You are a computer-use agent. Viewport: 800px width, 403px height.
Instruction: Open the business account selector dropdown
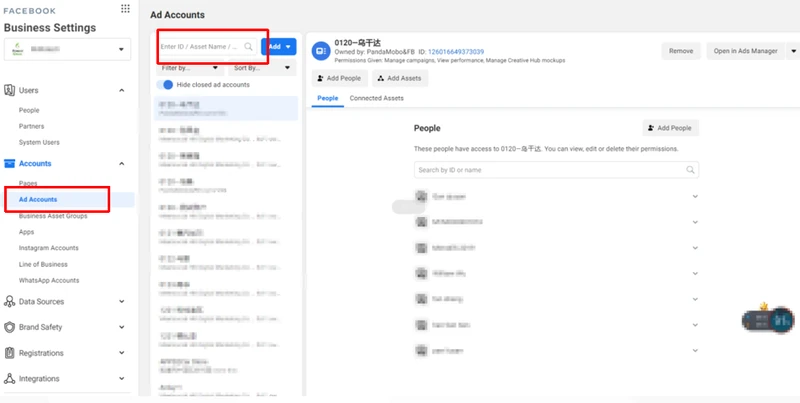click(67, 49)
